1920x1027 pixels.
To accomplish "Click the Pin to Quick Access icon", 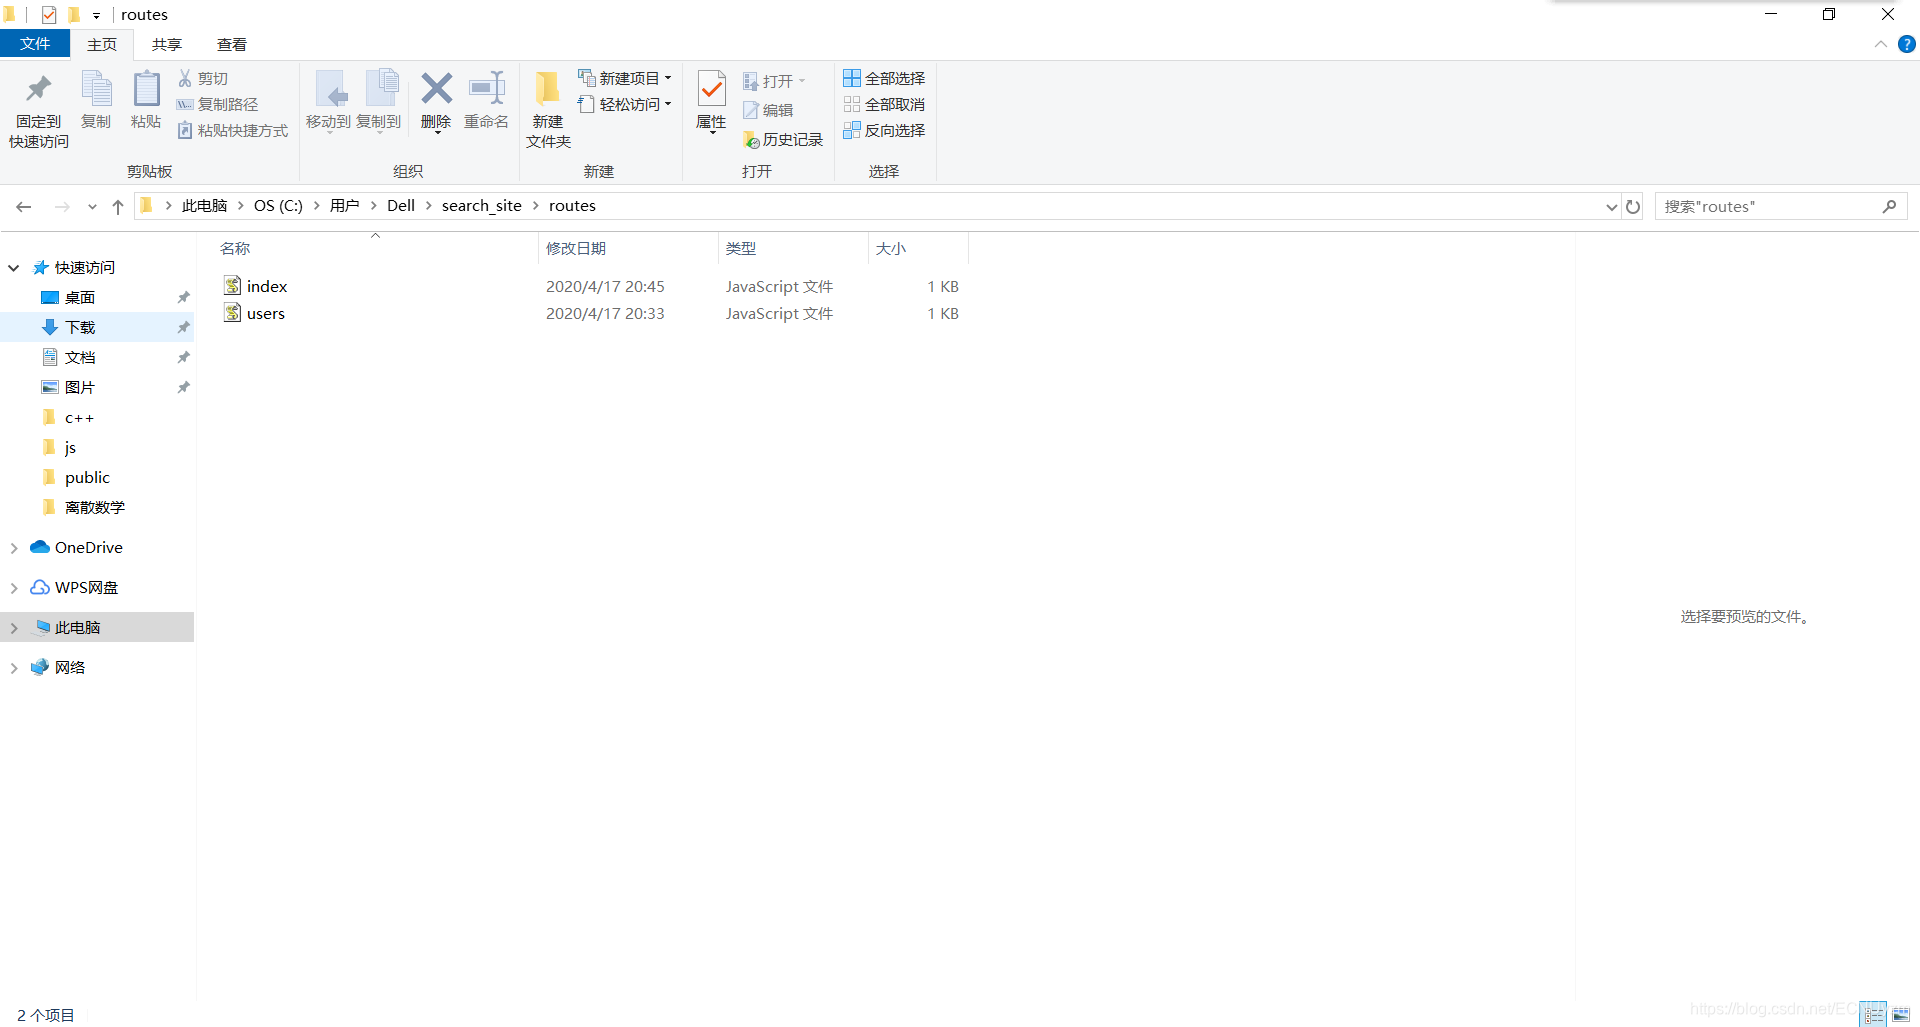I will tap(39, 90).
